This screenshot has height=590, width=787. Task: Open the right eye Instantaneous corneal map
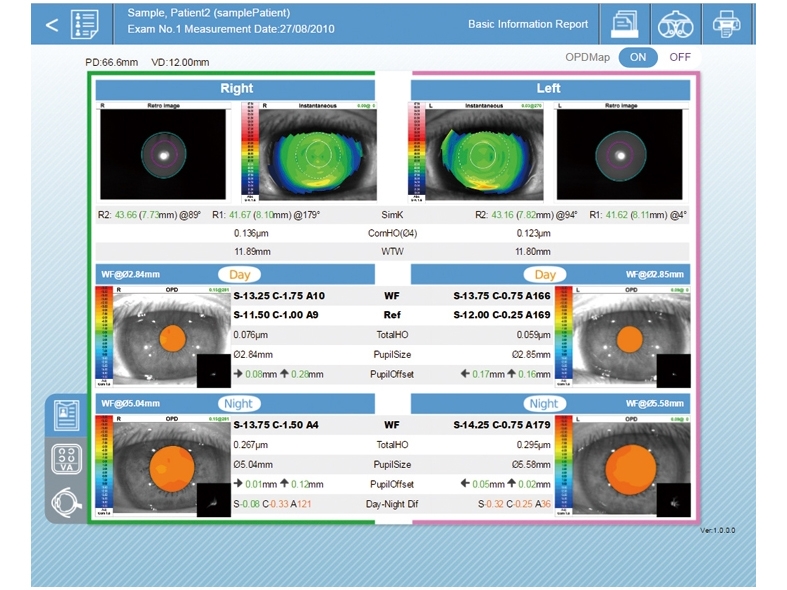[318, 153]
